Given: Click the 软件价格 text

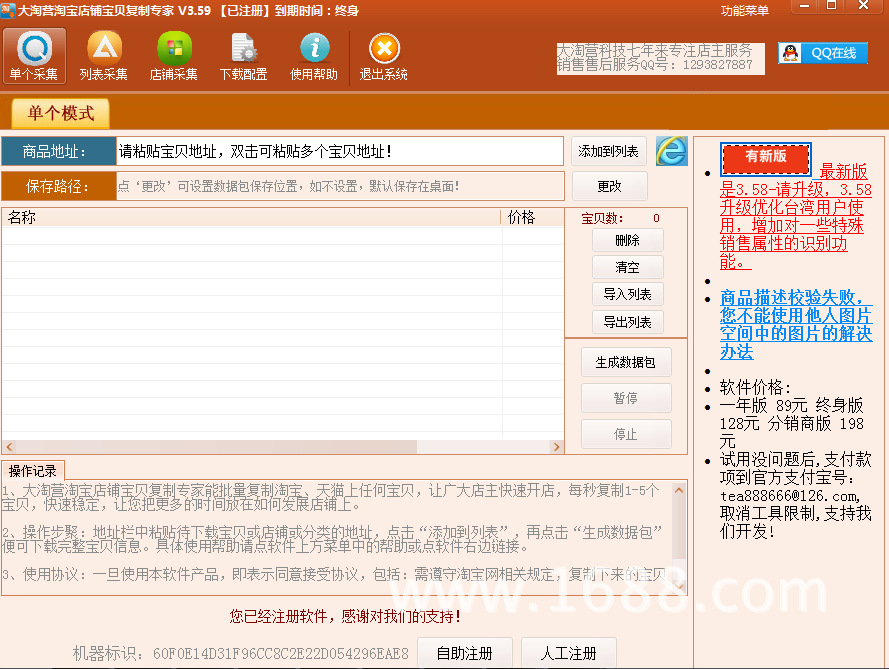Looking at the screenshot, I should 755,387.
